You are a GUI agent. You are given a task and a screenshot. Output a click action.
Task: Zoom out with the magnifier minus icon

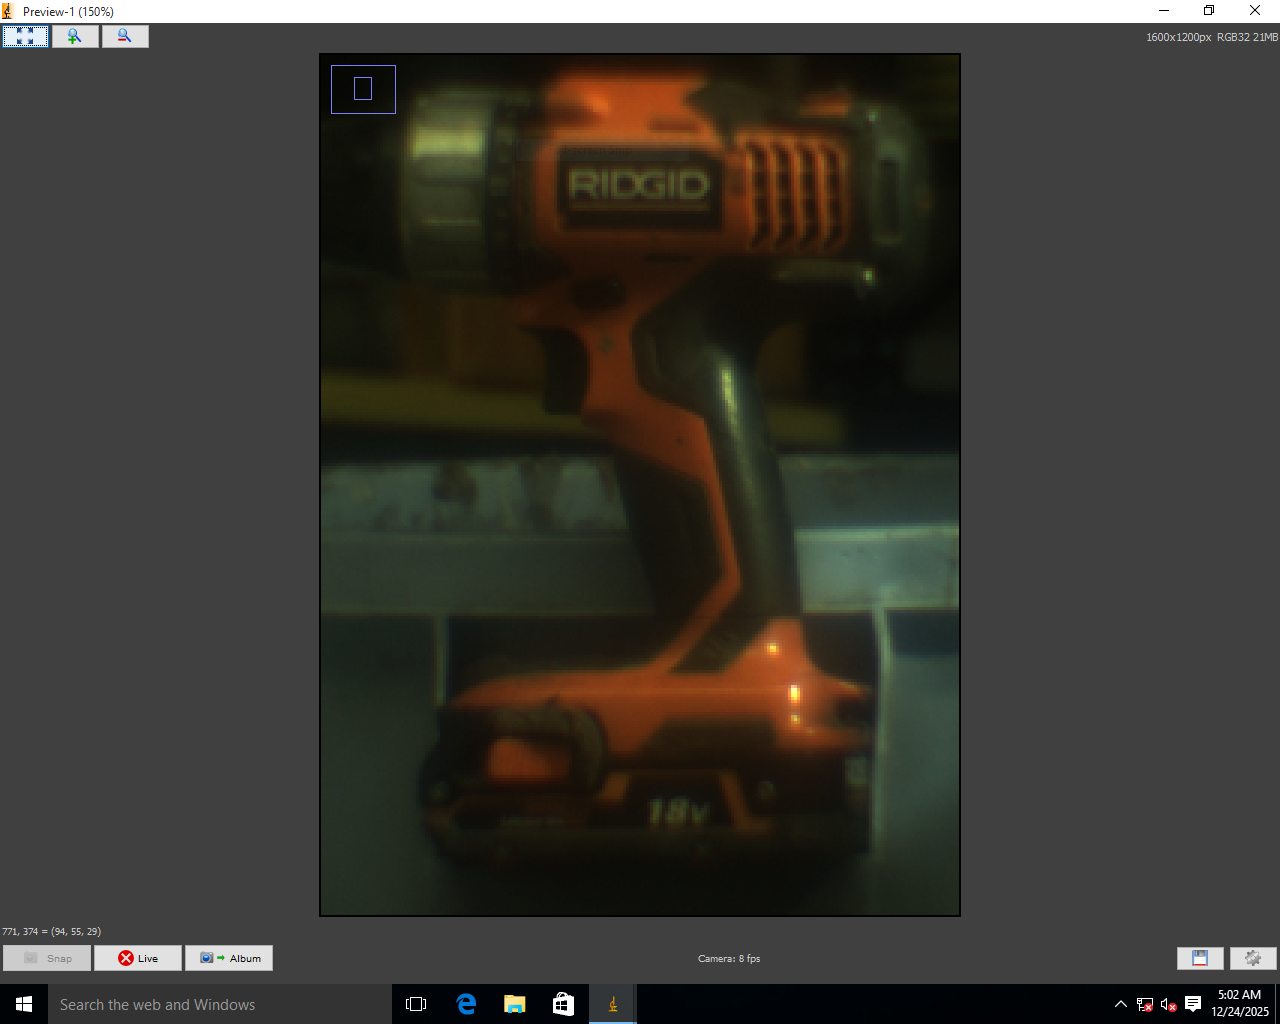coord(125,36)
